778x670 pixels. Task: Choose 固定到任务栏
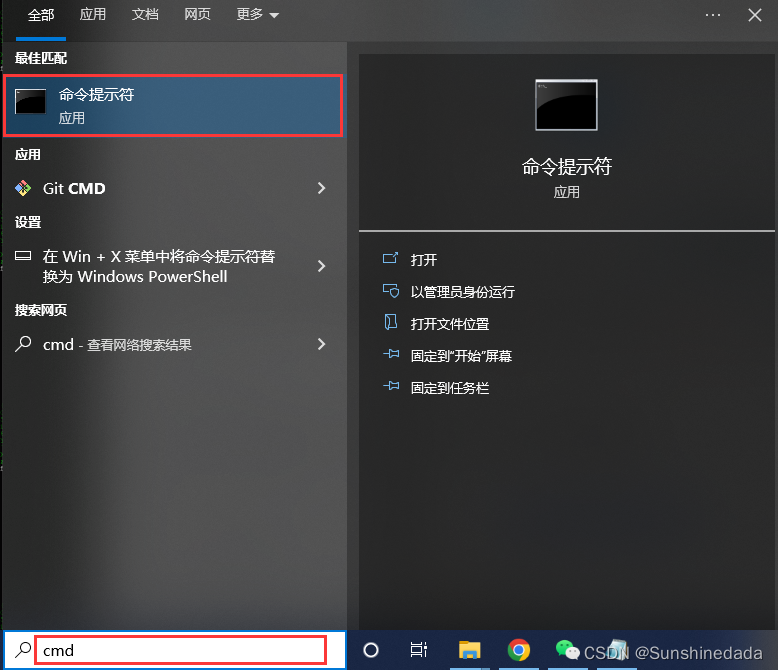[450, 388]
